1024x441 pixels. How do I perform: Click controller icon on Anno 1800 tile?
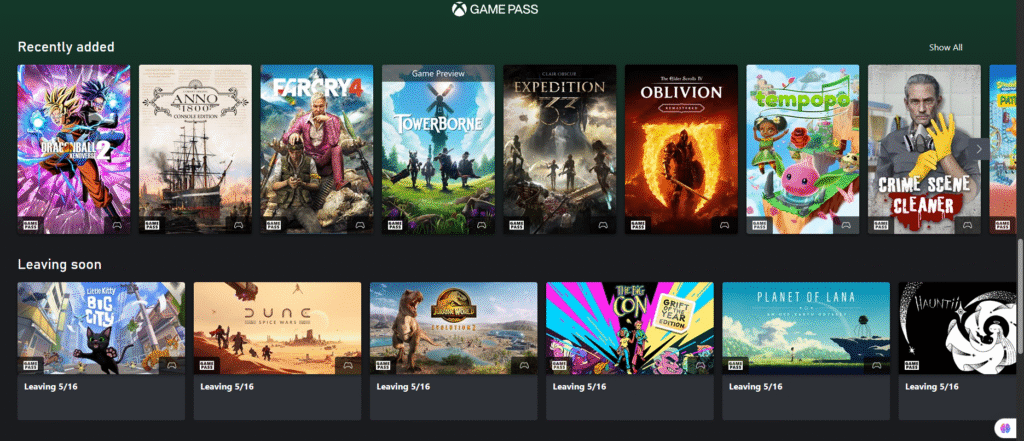coord(238,225)
